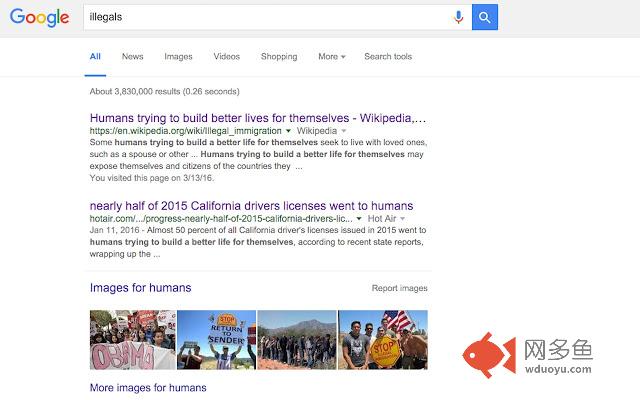
Task: Switch to the News tab
Action: 132,57
